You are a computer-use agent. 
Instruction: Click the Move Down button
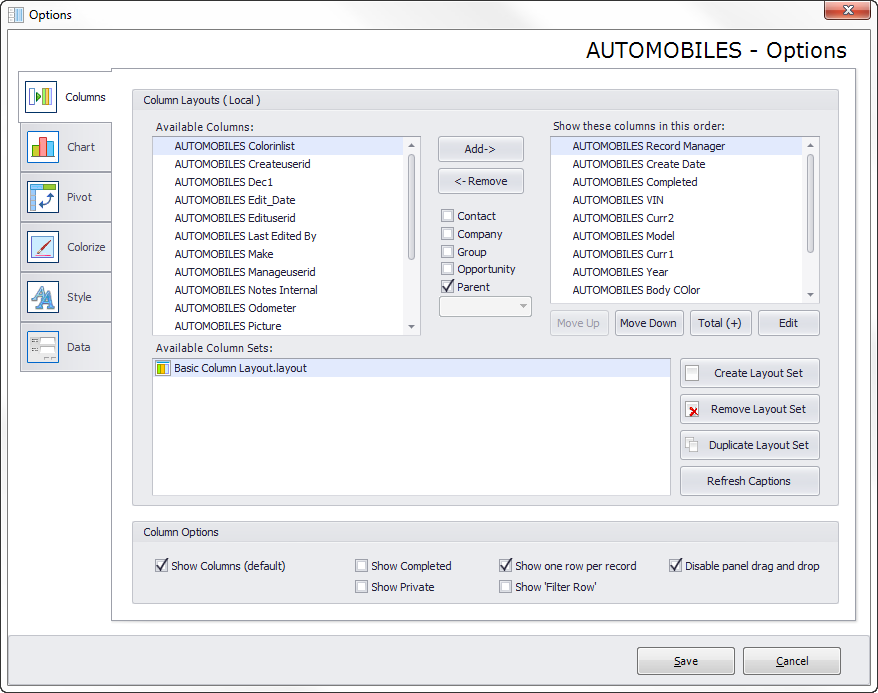(648, 323)
